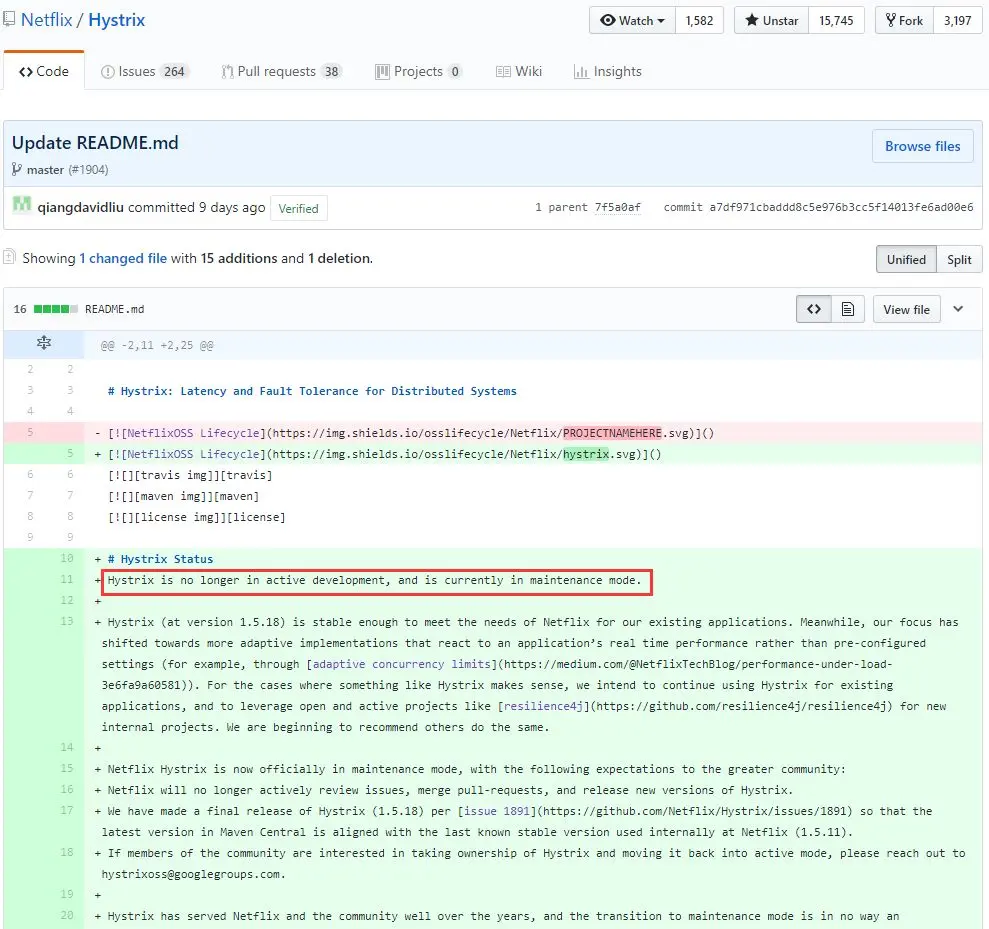Open the Insights tab

click(608, 71)
